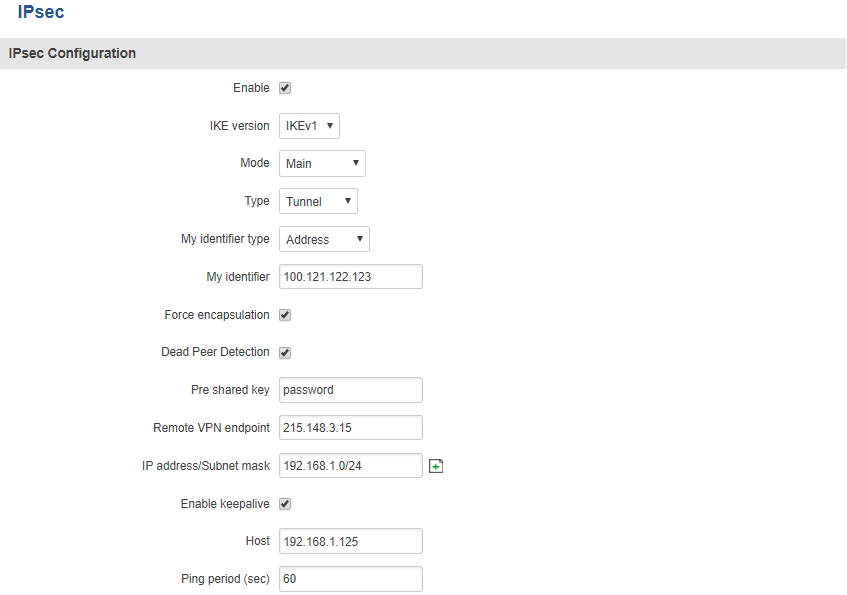The image size is (847, 595).
Task: Select the IP address/Subnet mask input field
Action: tap(350, 466)
